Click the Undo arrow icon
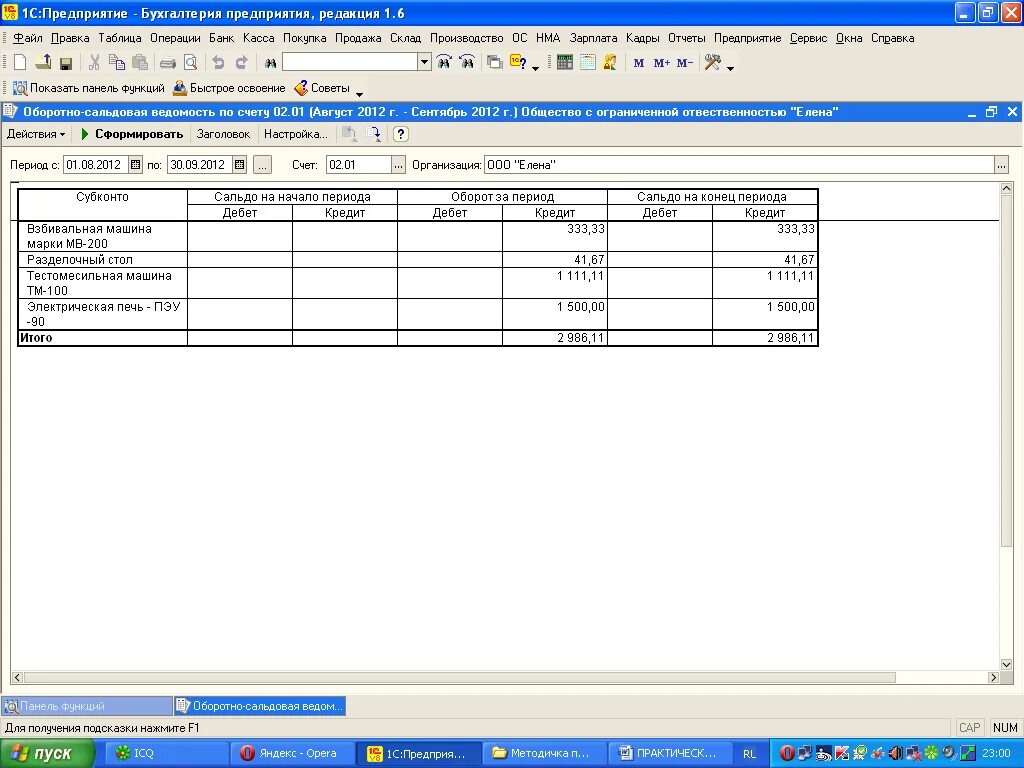This screenshot has width=1024, height=768. [219, 63]
